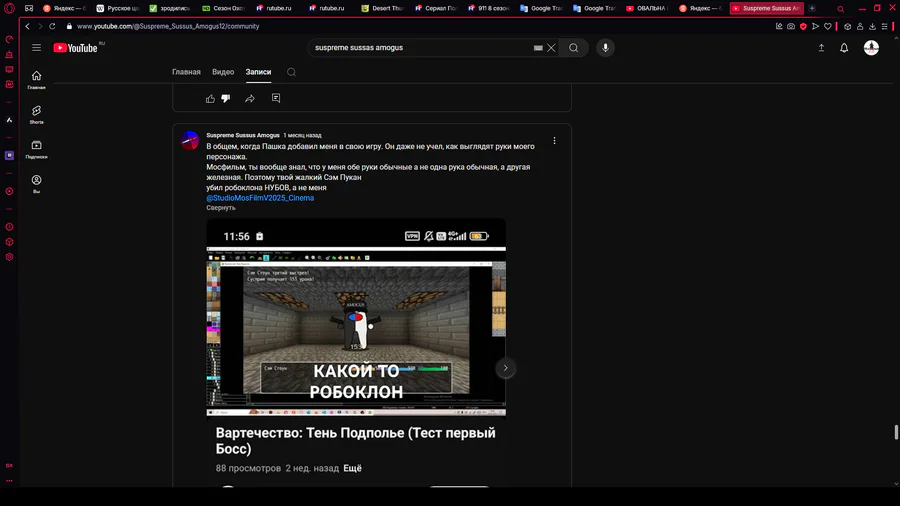Search open tabs with magnifier icon
The width and height of the screenshot is (900, 506).
click(840, 9)
